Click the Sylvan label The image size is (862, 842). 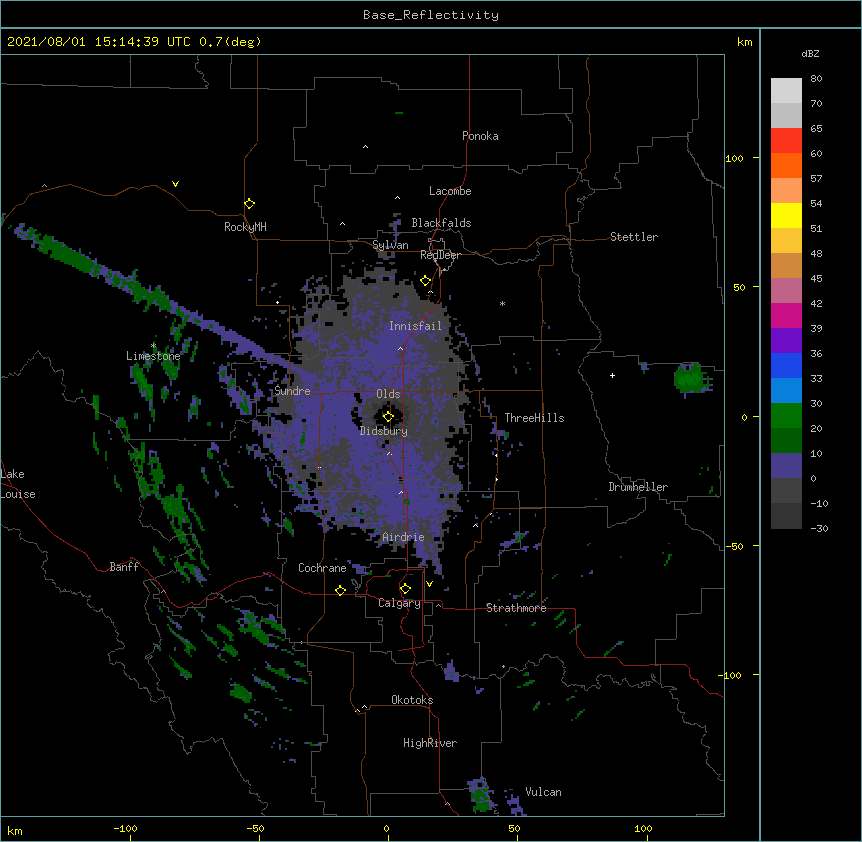click(390, 245)
